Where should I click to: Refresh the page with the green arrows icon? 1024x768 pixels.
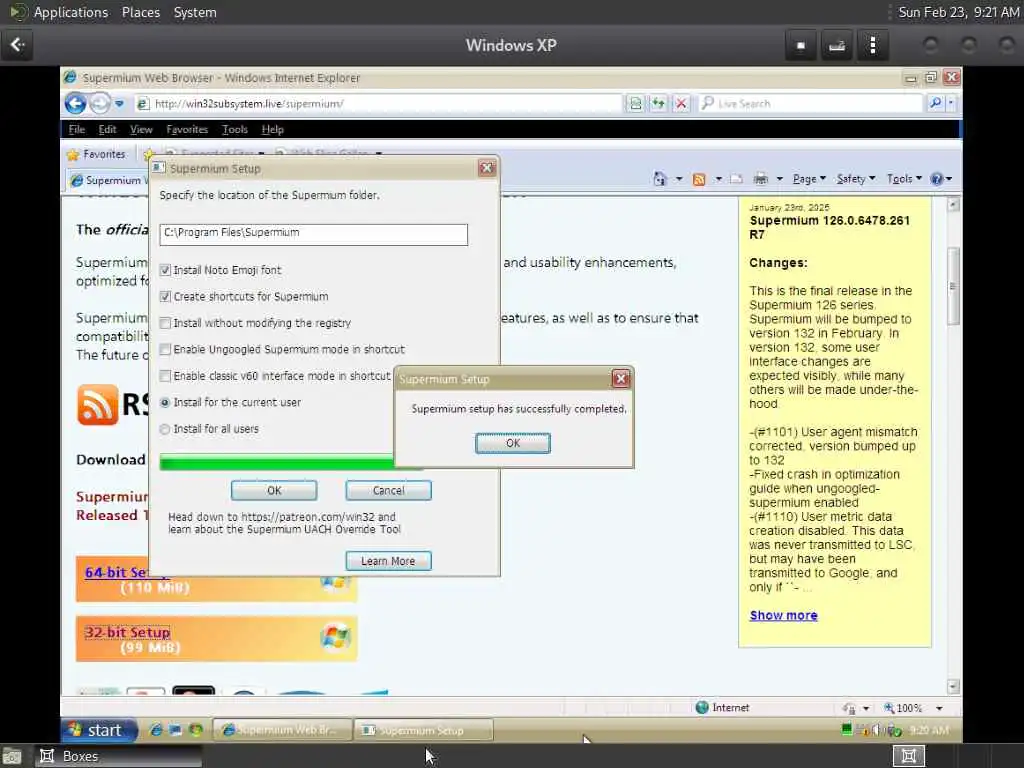pos(658,103)
